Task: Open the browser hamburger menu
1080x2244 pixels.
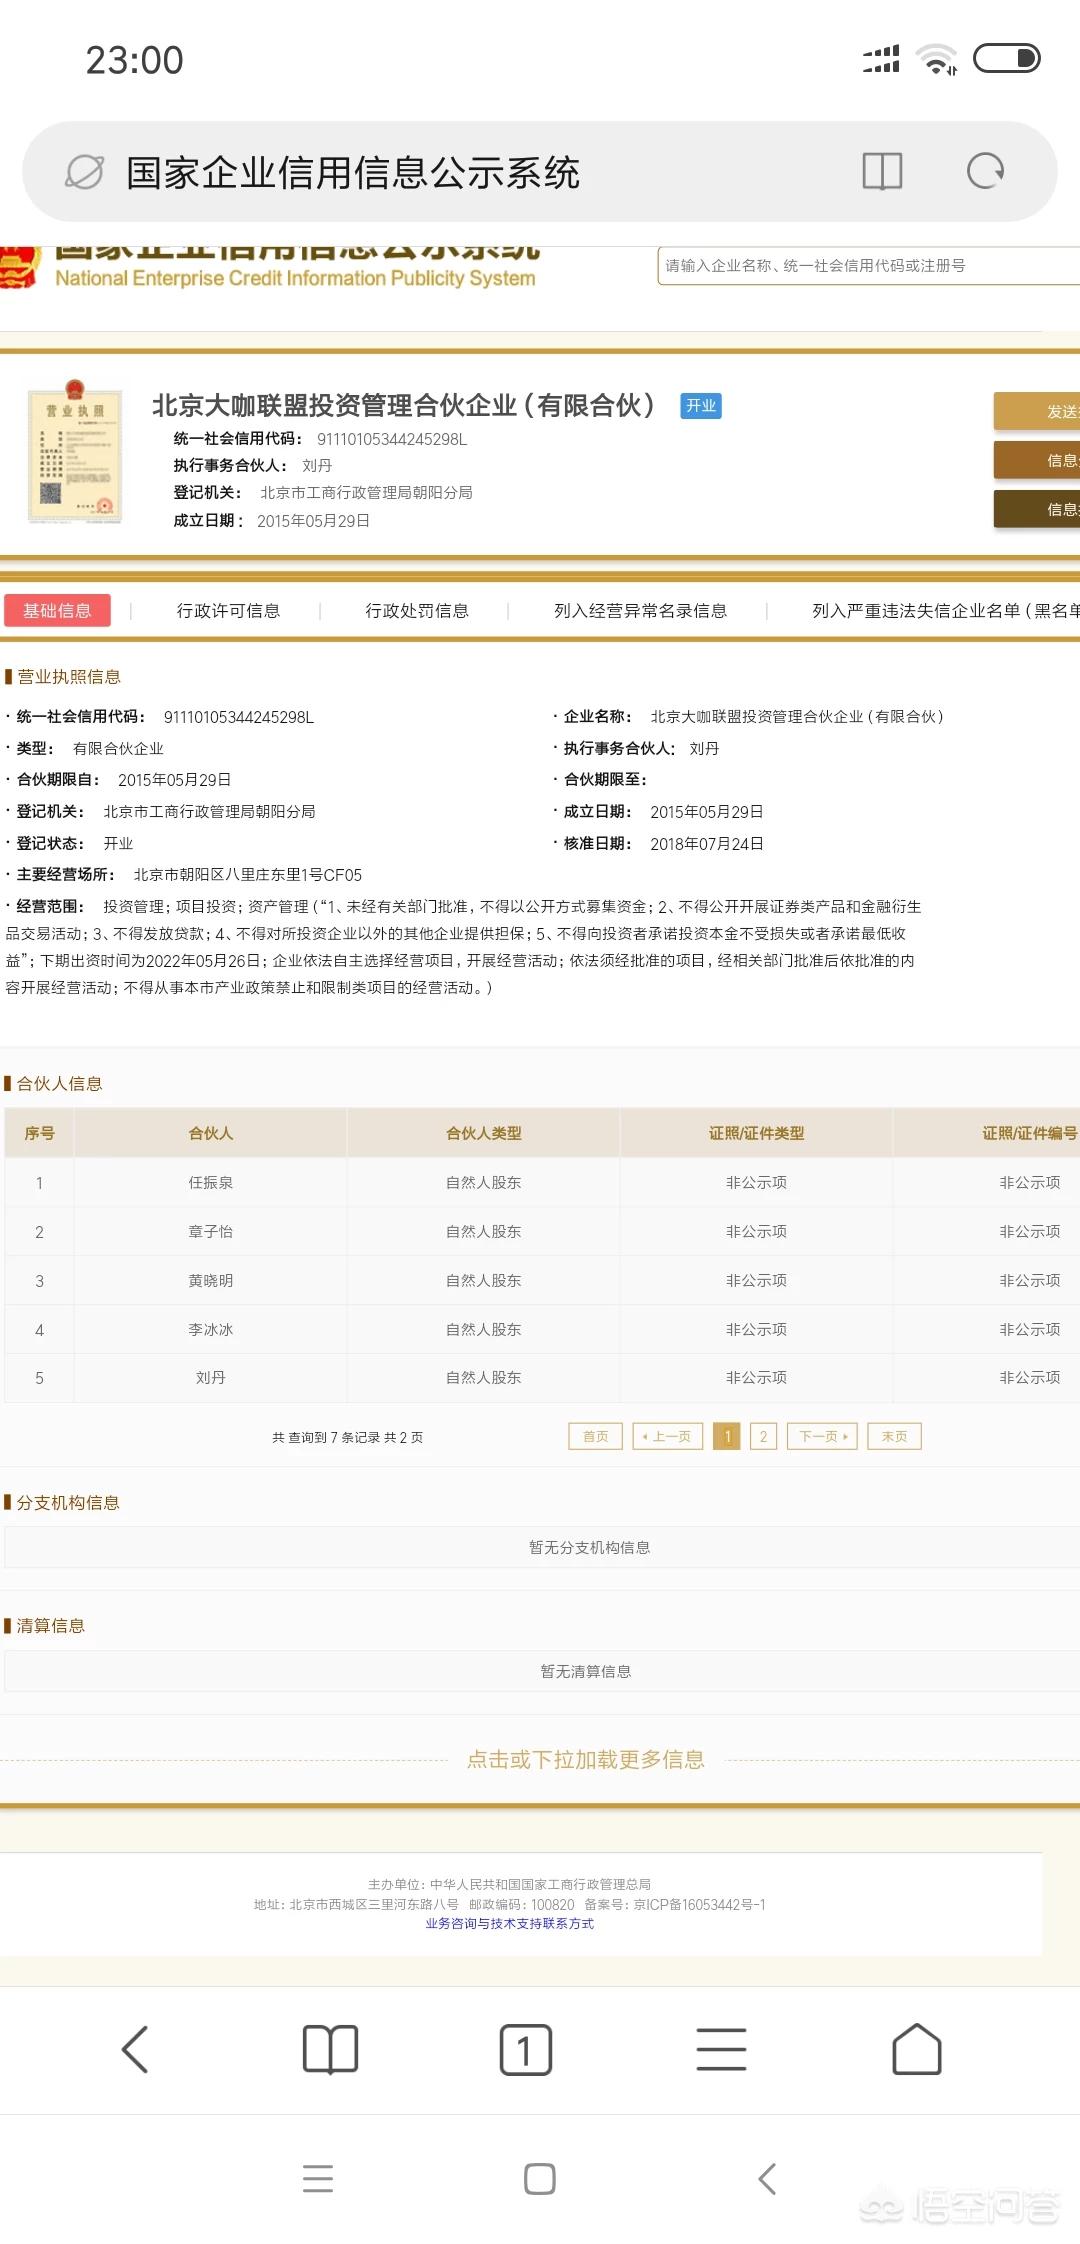Action: 721,2049
